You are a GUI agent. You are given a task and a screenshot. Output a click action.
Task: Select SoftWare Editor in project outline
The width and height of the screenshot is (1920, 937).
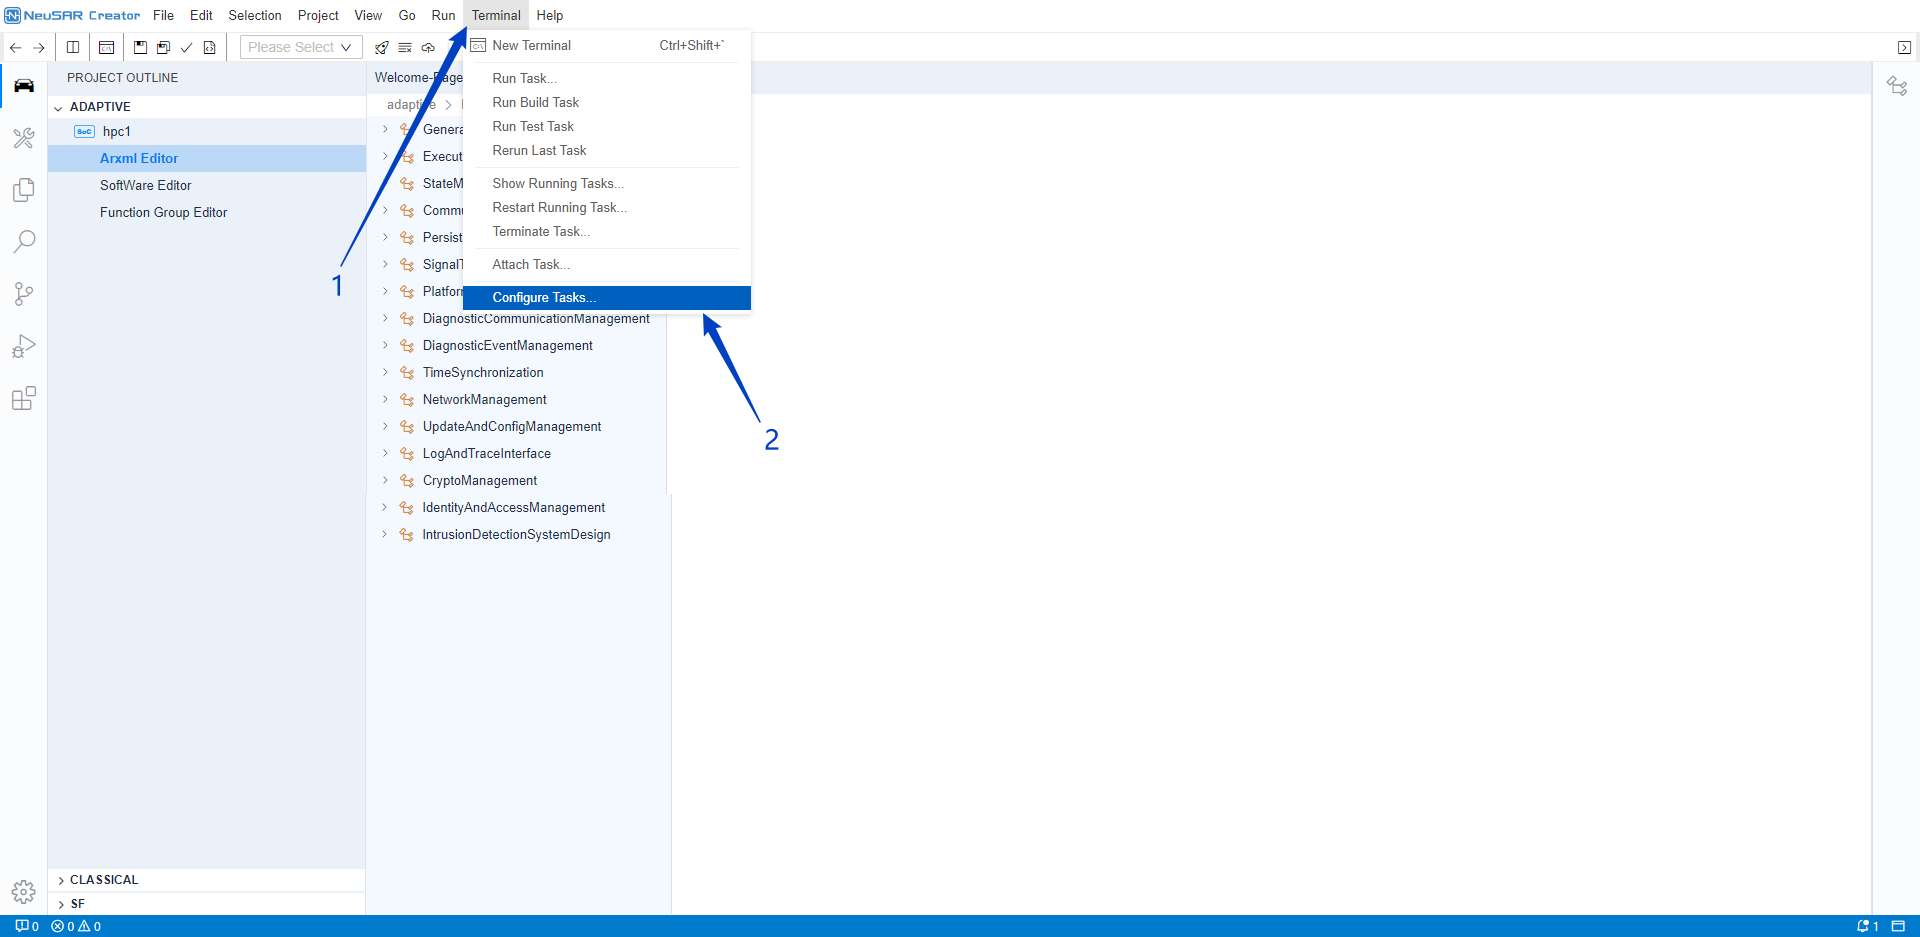146,185
